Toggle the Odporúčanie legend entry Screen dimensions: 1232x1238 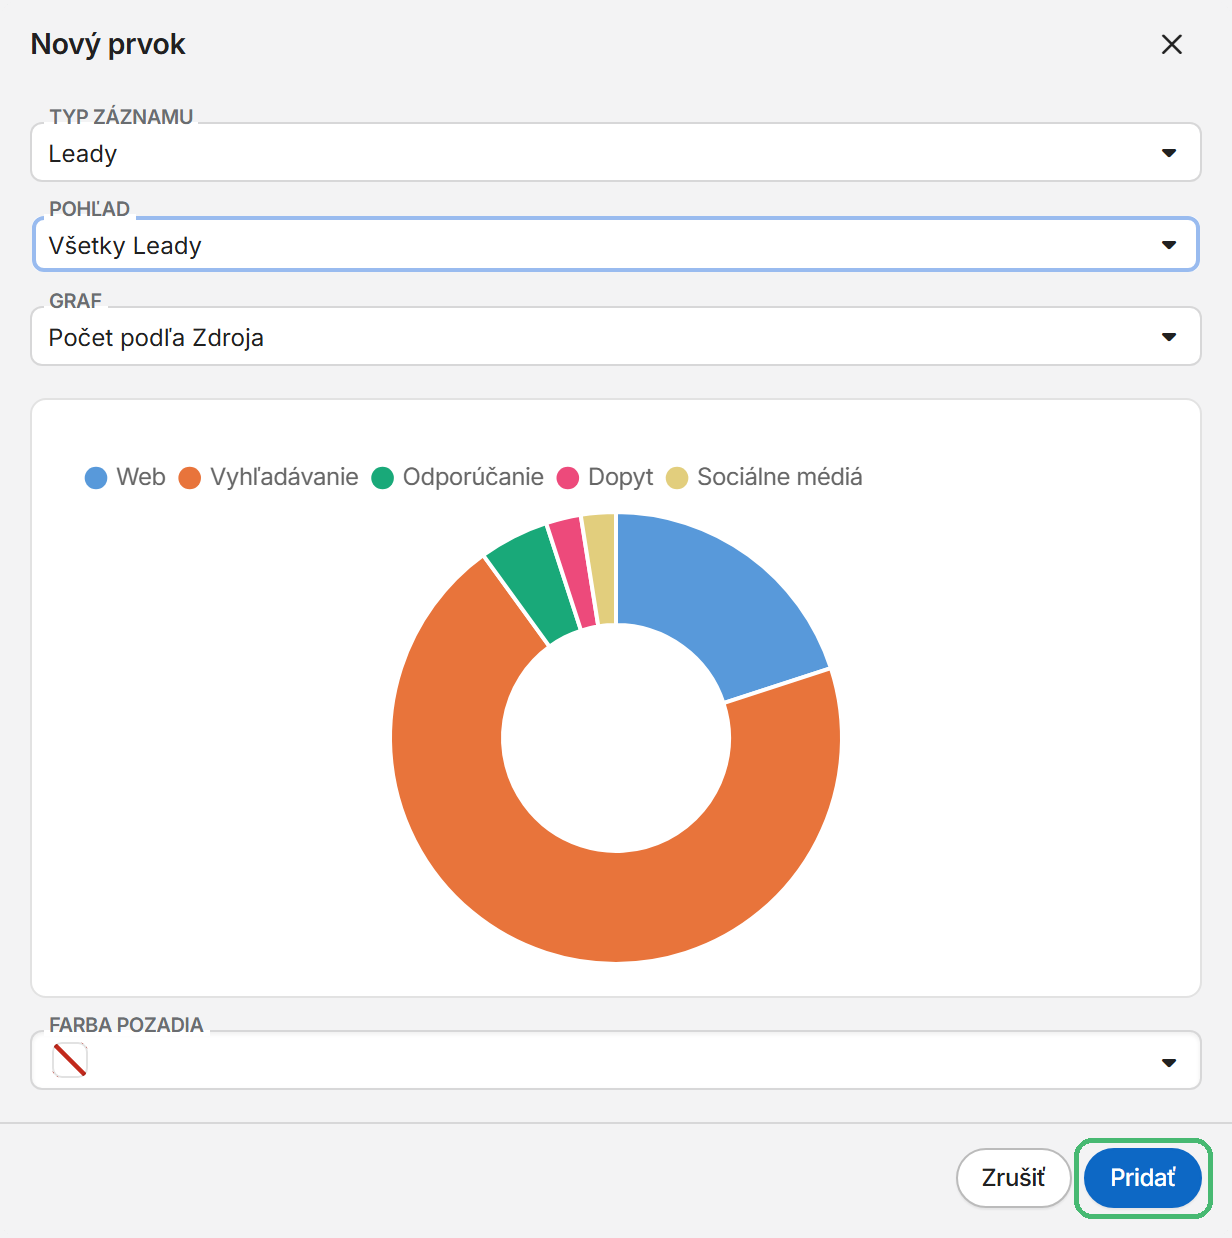457,477
